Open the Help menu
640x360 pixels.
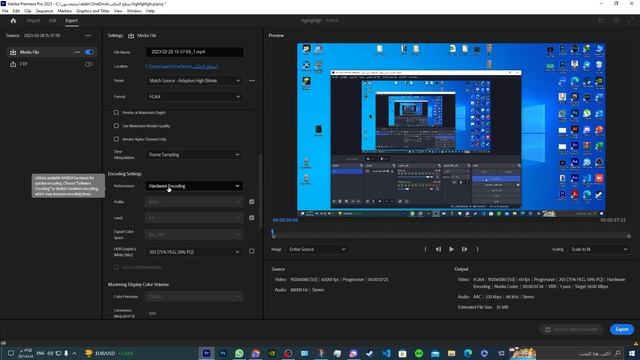click(x=150, y=11)
